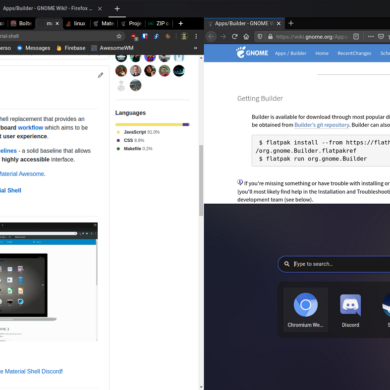Screen dimensions: 390x390
Task: Click the info bubble icon before 'If you're missing'
Action: [x=240, y=182]
